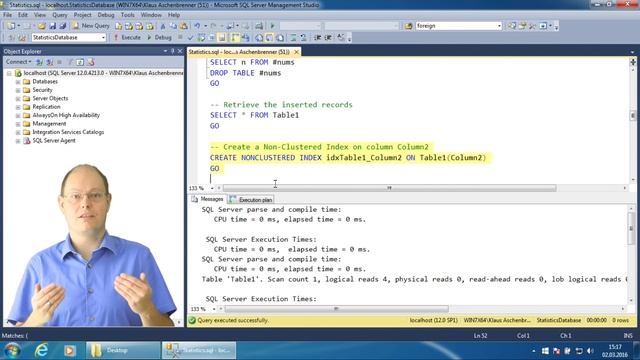
Task: Expand the Server Objects folder
Action: tap(18, 99)
